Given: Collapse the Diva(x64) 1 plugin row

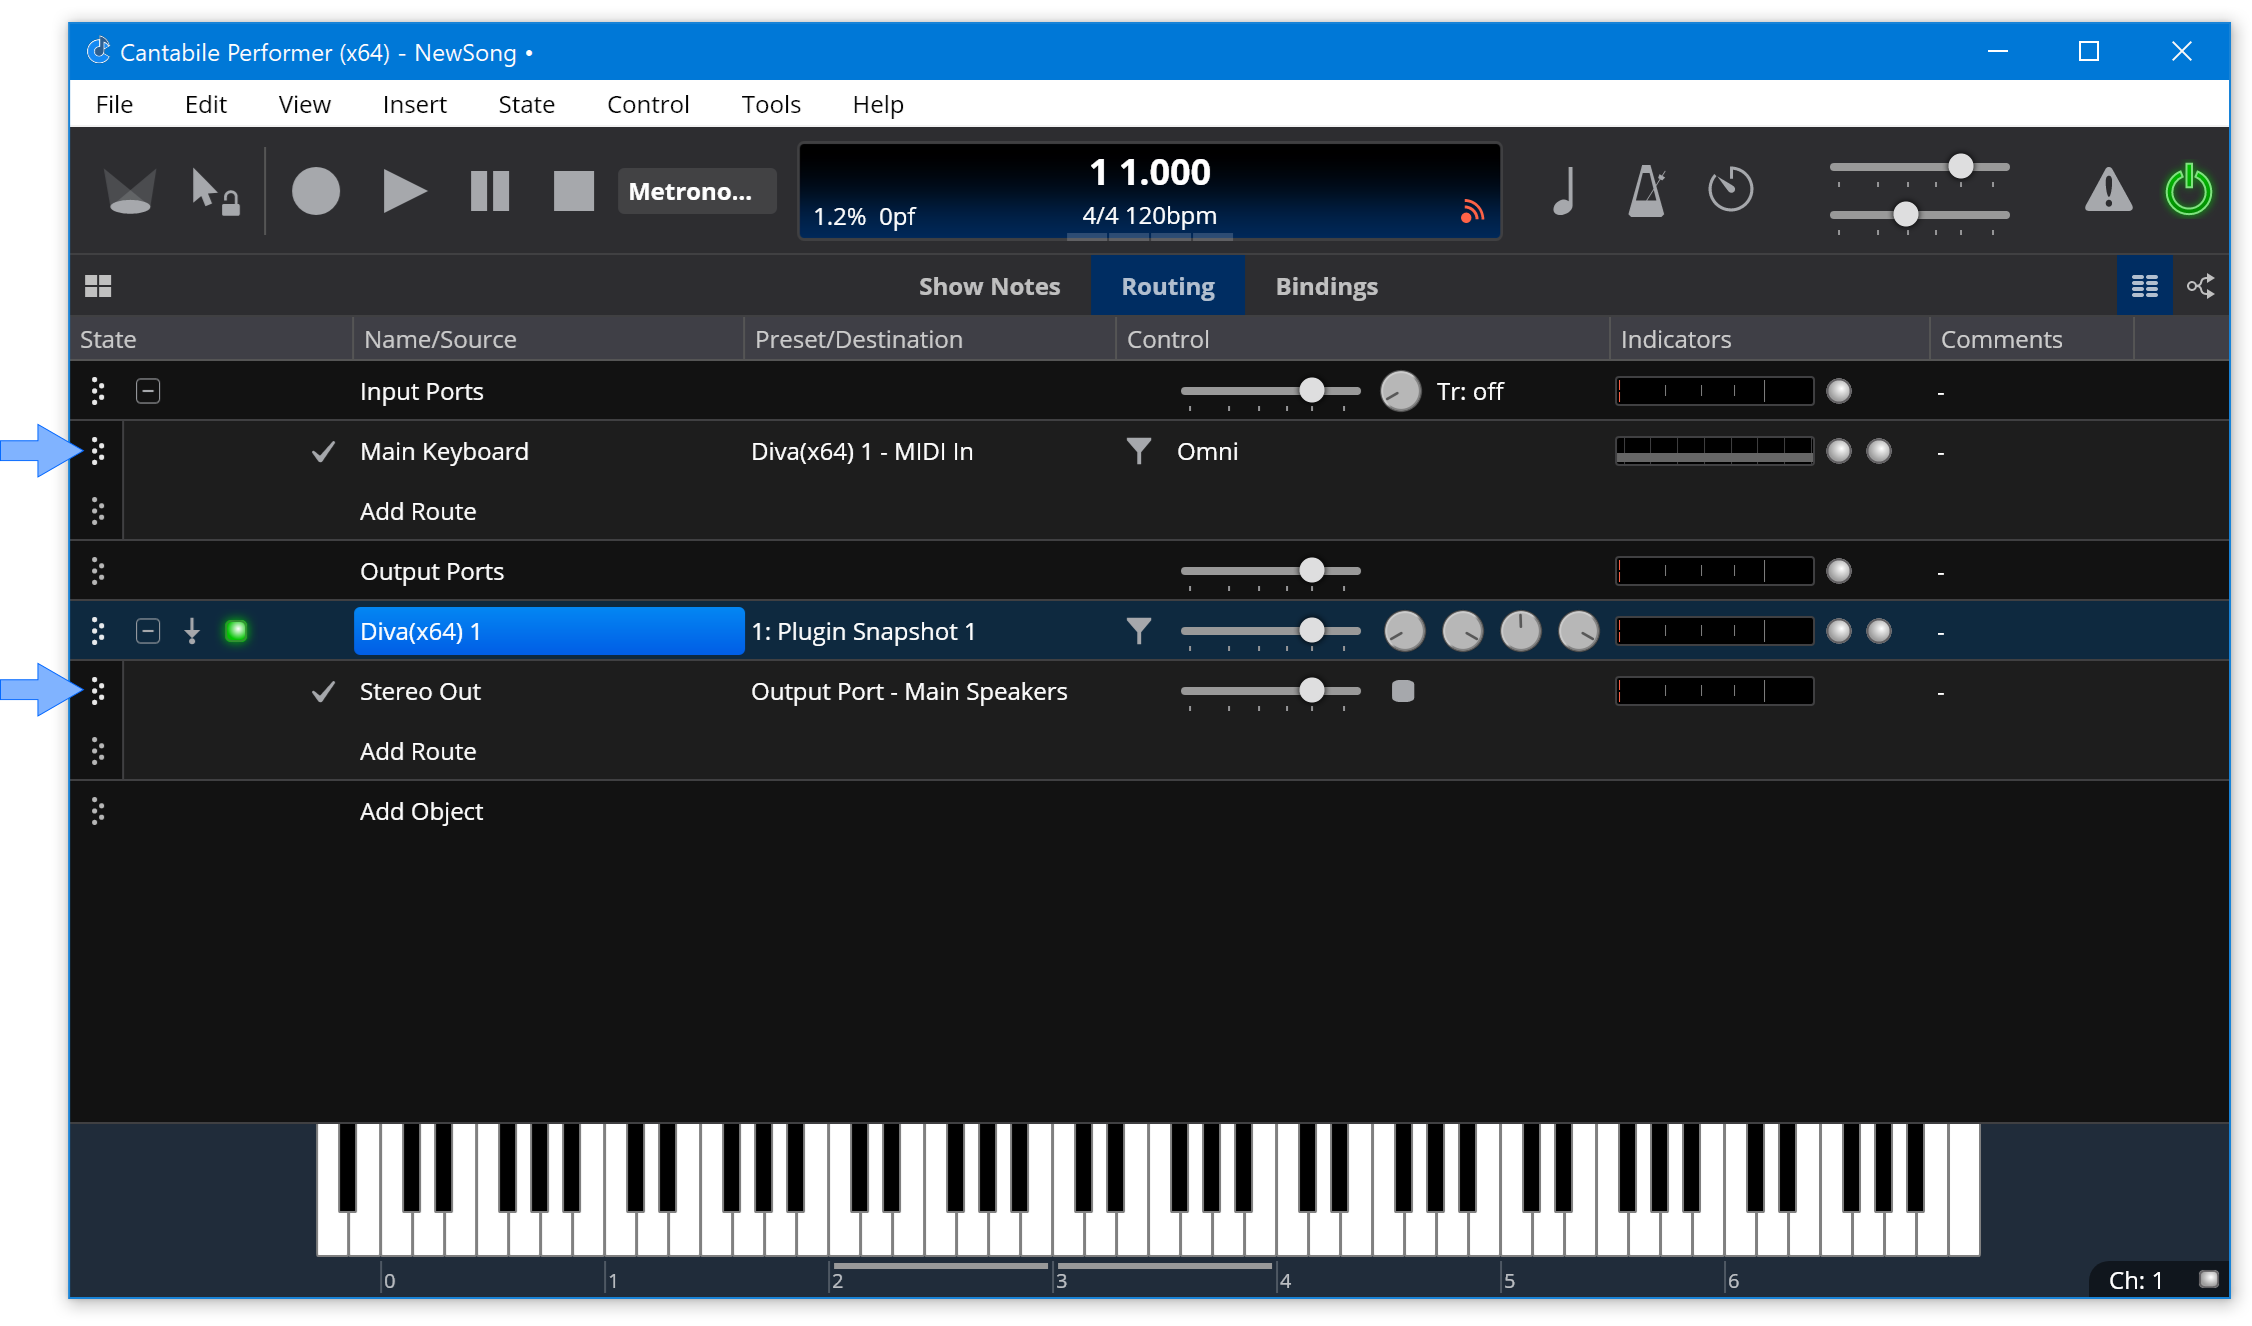Looking at the screenshot, I should point(148,631).
